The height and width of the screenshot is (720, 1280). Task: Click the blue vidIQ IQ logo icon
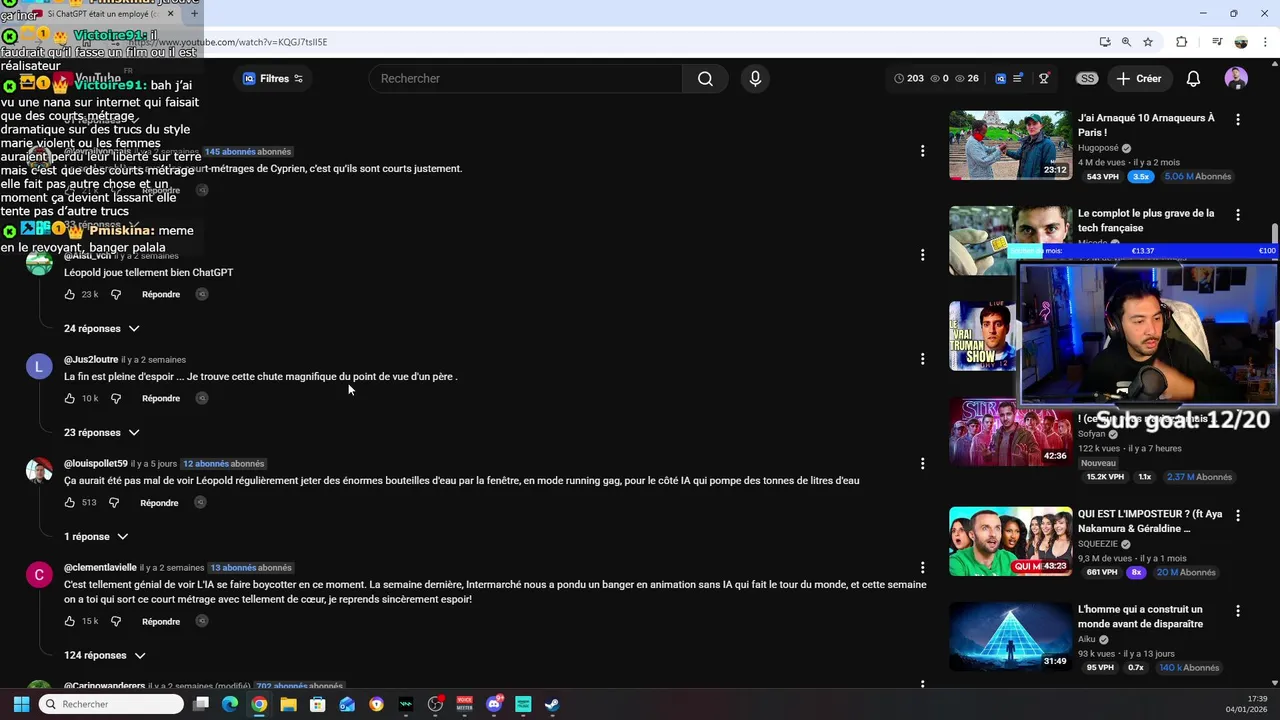point(1000,79)
